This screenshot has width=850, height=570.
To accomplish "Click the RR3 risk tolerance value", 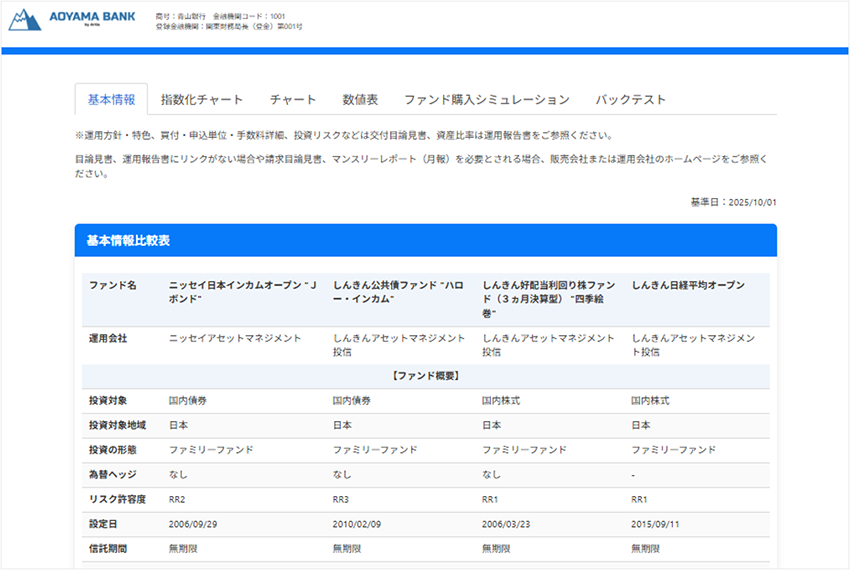I will (342, 499).
